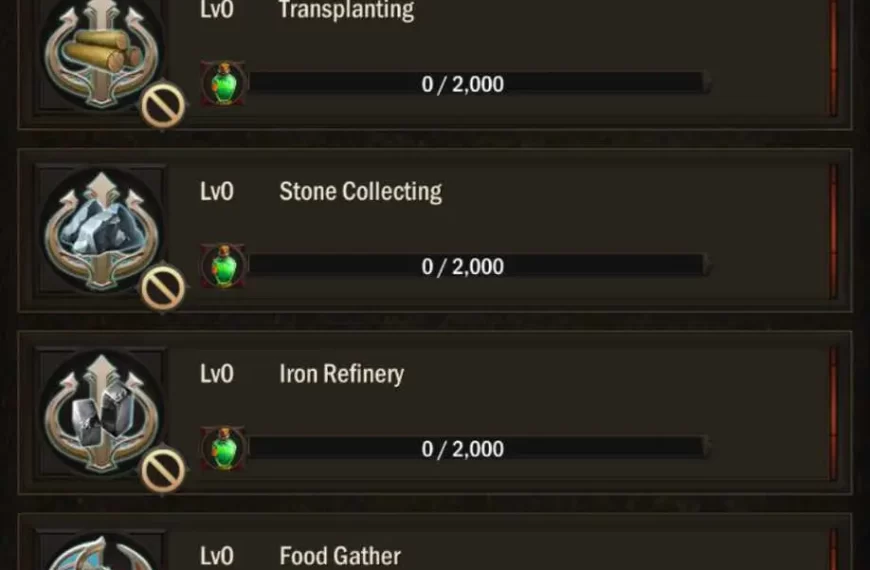Click the locked badge on Transplanting
Screen dimensions: 870x570
point(162,106)
